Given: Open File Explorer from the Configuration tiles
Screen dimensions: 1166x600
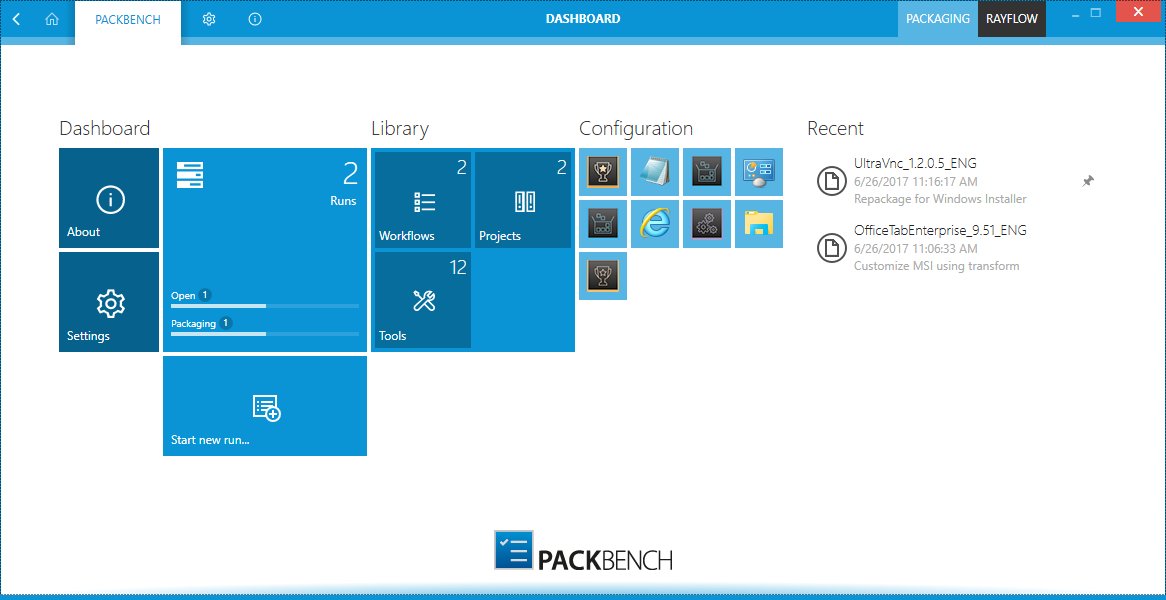Looking at the screenshot, I should coord(759,224).
